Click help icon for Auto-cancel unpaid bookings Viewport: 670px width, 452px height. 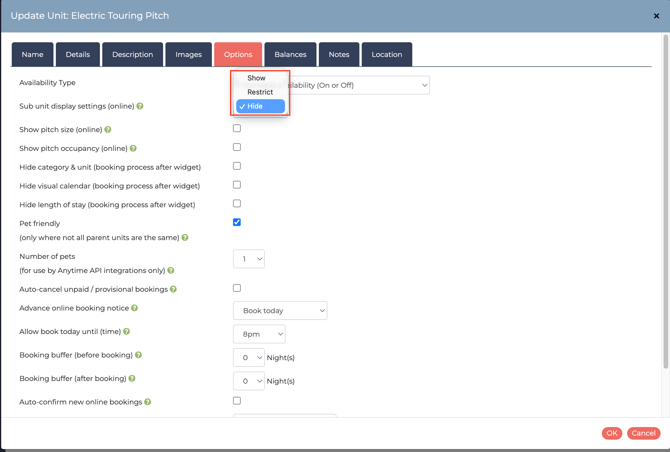[x=173, y=289]
